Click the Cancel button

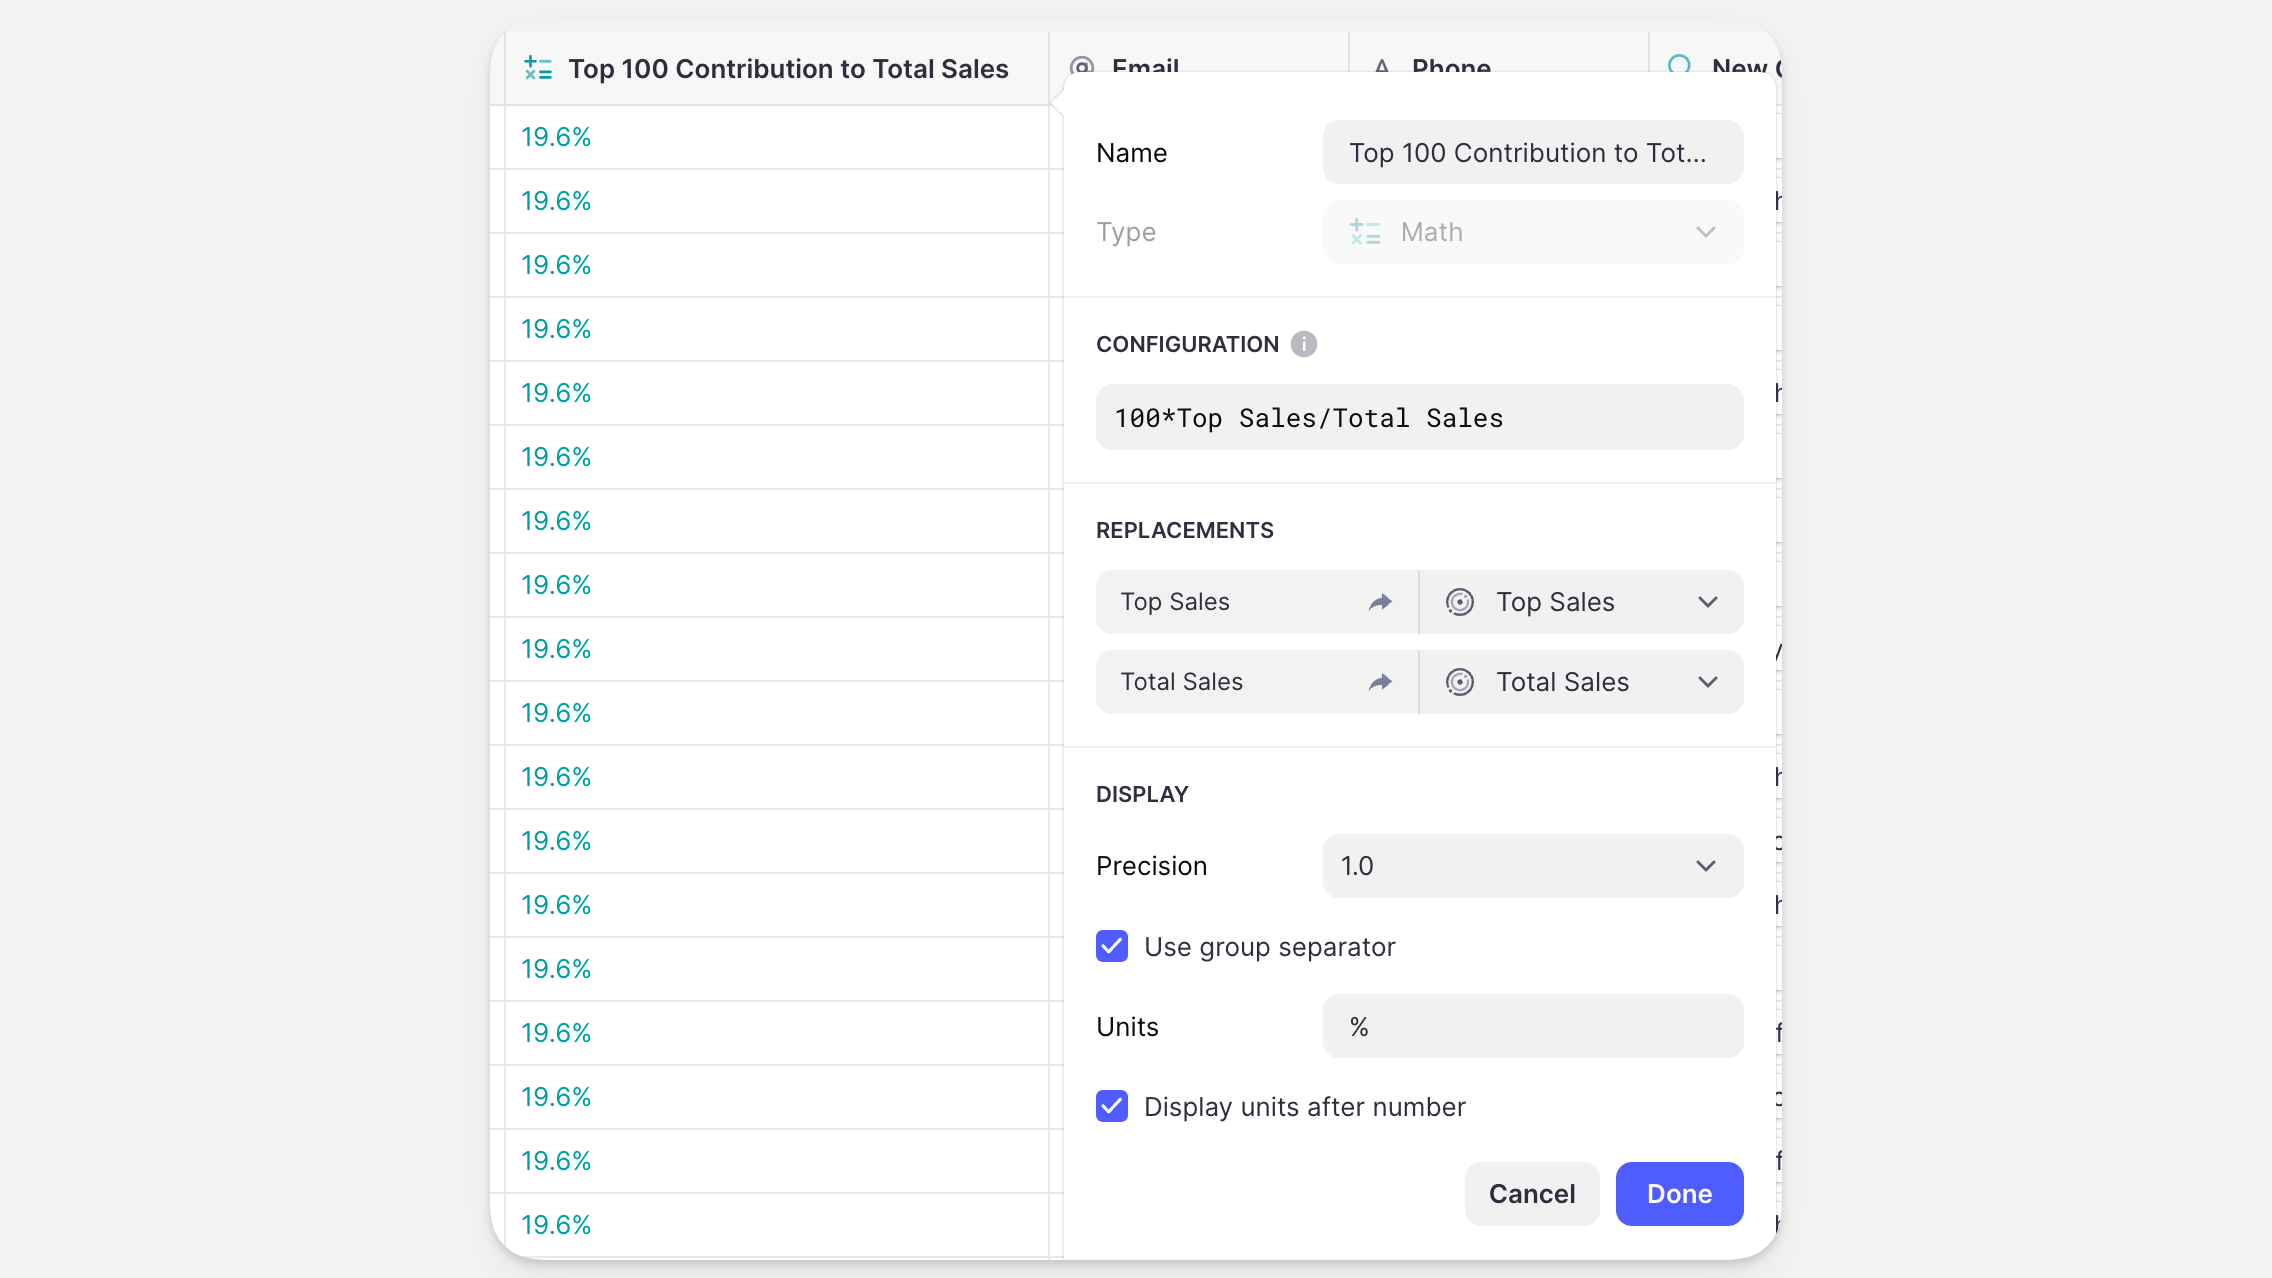pos(1531,1194)
